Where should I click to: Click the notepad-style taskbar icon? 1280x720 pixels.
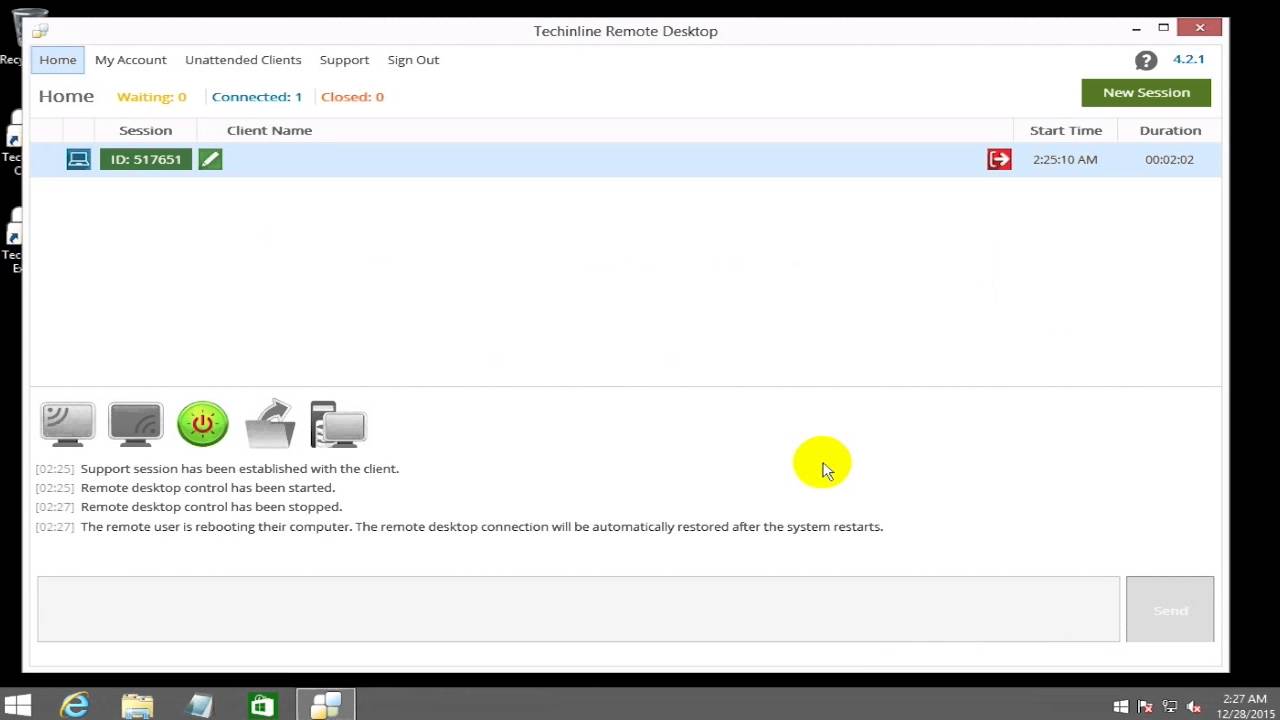pos(200,706)
